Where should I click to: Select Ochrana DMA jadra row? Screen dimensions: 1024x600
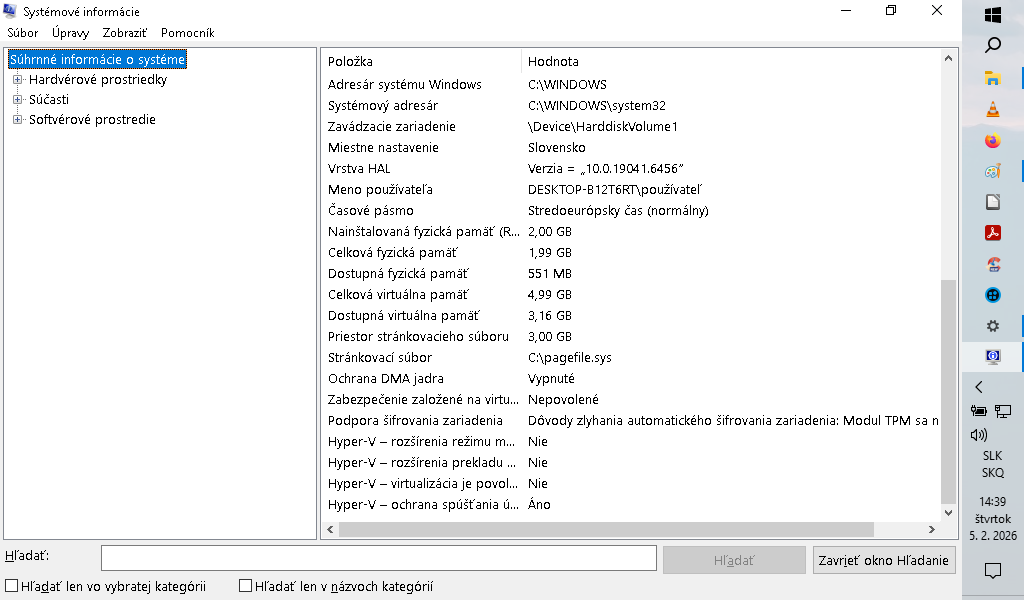[x=631, y=379]
